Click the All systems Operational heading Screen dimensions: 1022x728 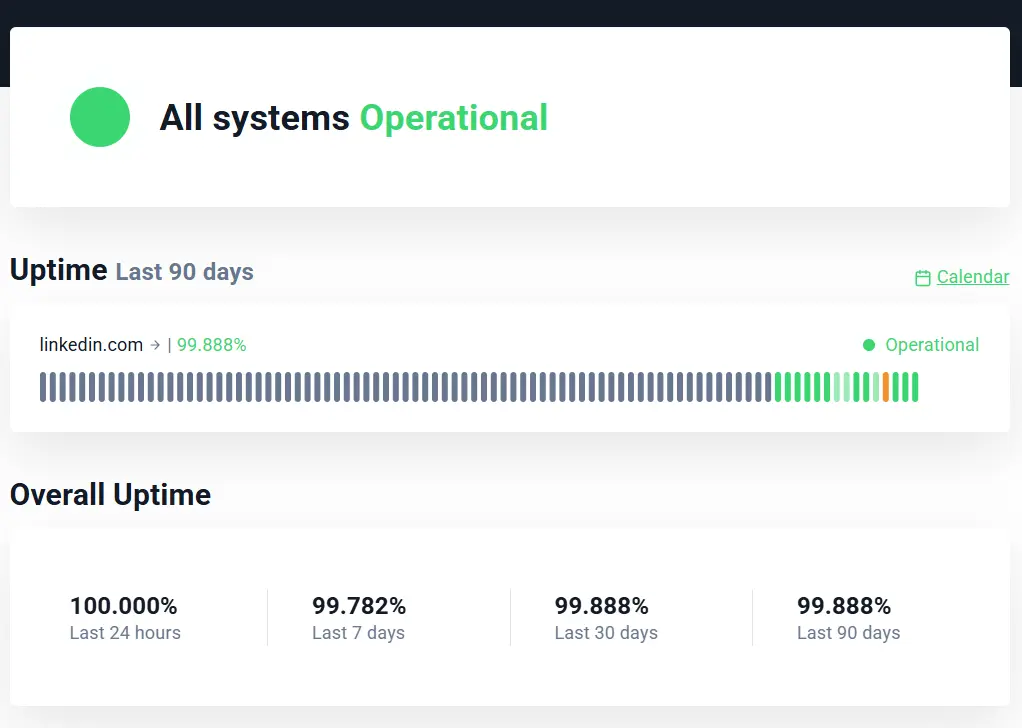click(354, 118)
